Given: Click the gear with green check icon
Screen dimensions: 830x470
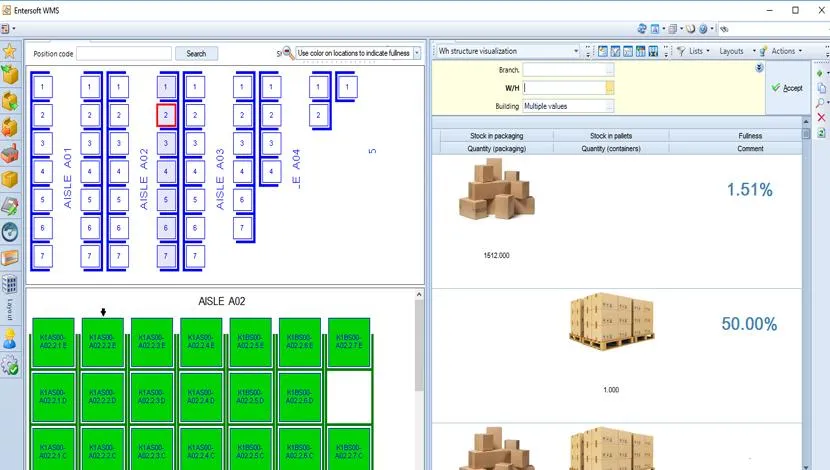Looking at the screenshot, I should [10, 365].
